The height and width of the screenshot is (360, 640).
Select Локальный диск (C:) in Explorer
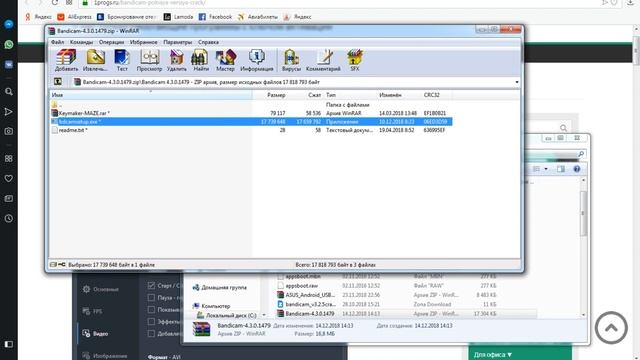coord(227,315)
